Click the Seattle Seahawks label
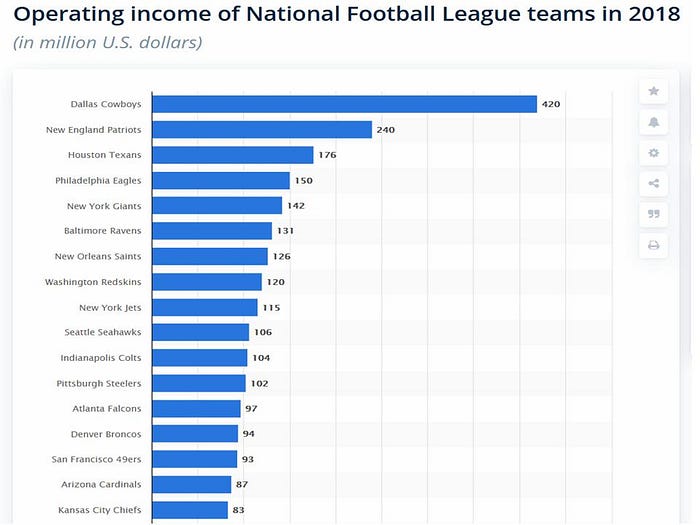Image resolution: width=700 pixels, height=525 pixels. [103, 332]
